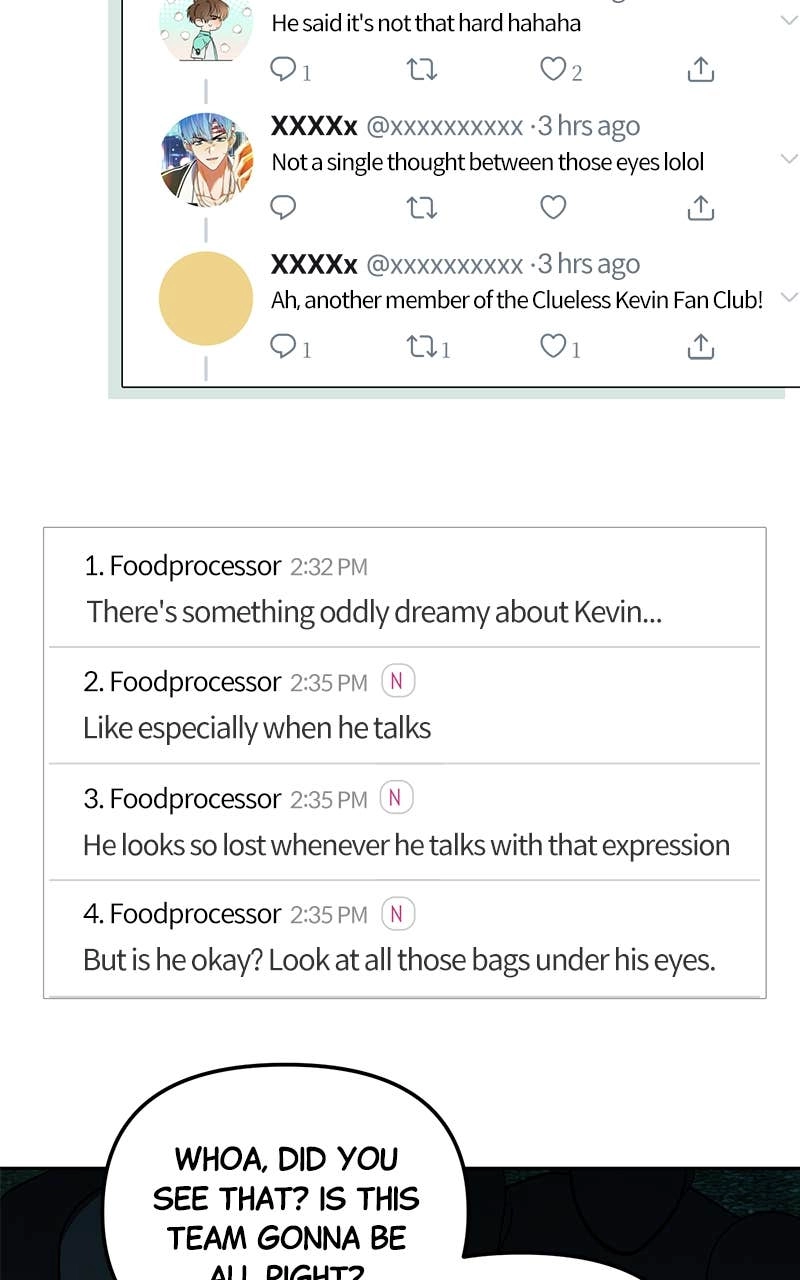Open chevron menu on Fan Club tweet
This screenshot has width=800, height=1280.
tap(788, 297)
